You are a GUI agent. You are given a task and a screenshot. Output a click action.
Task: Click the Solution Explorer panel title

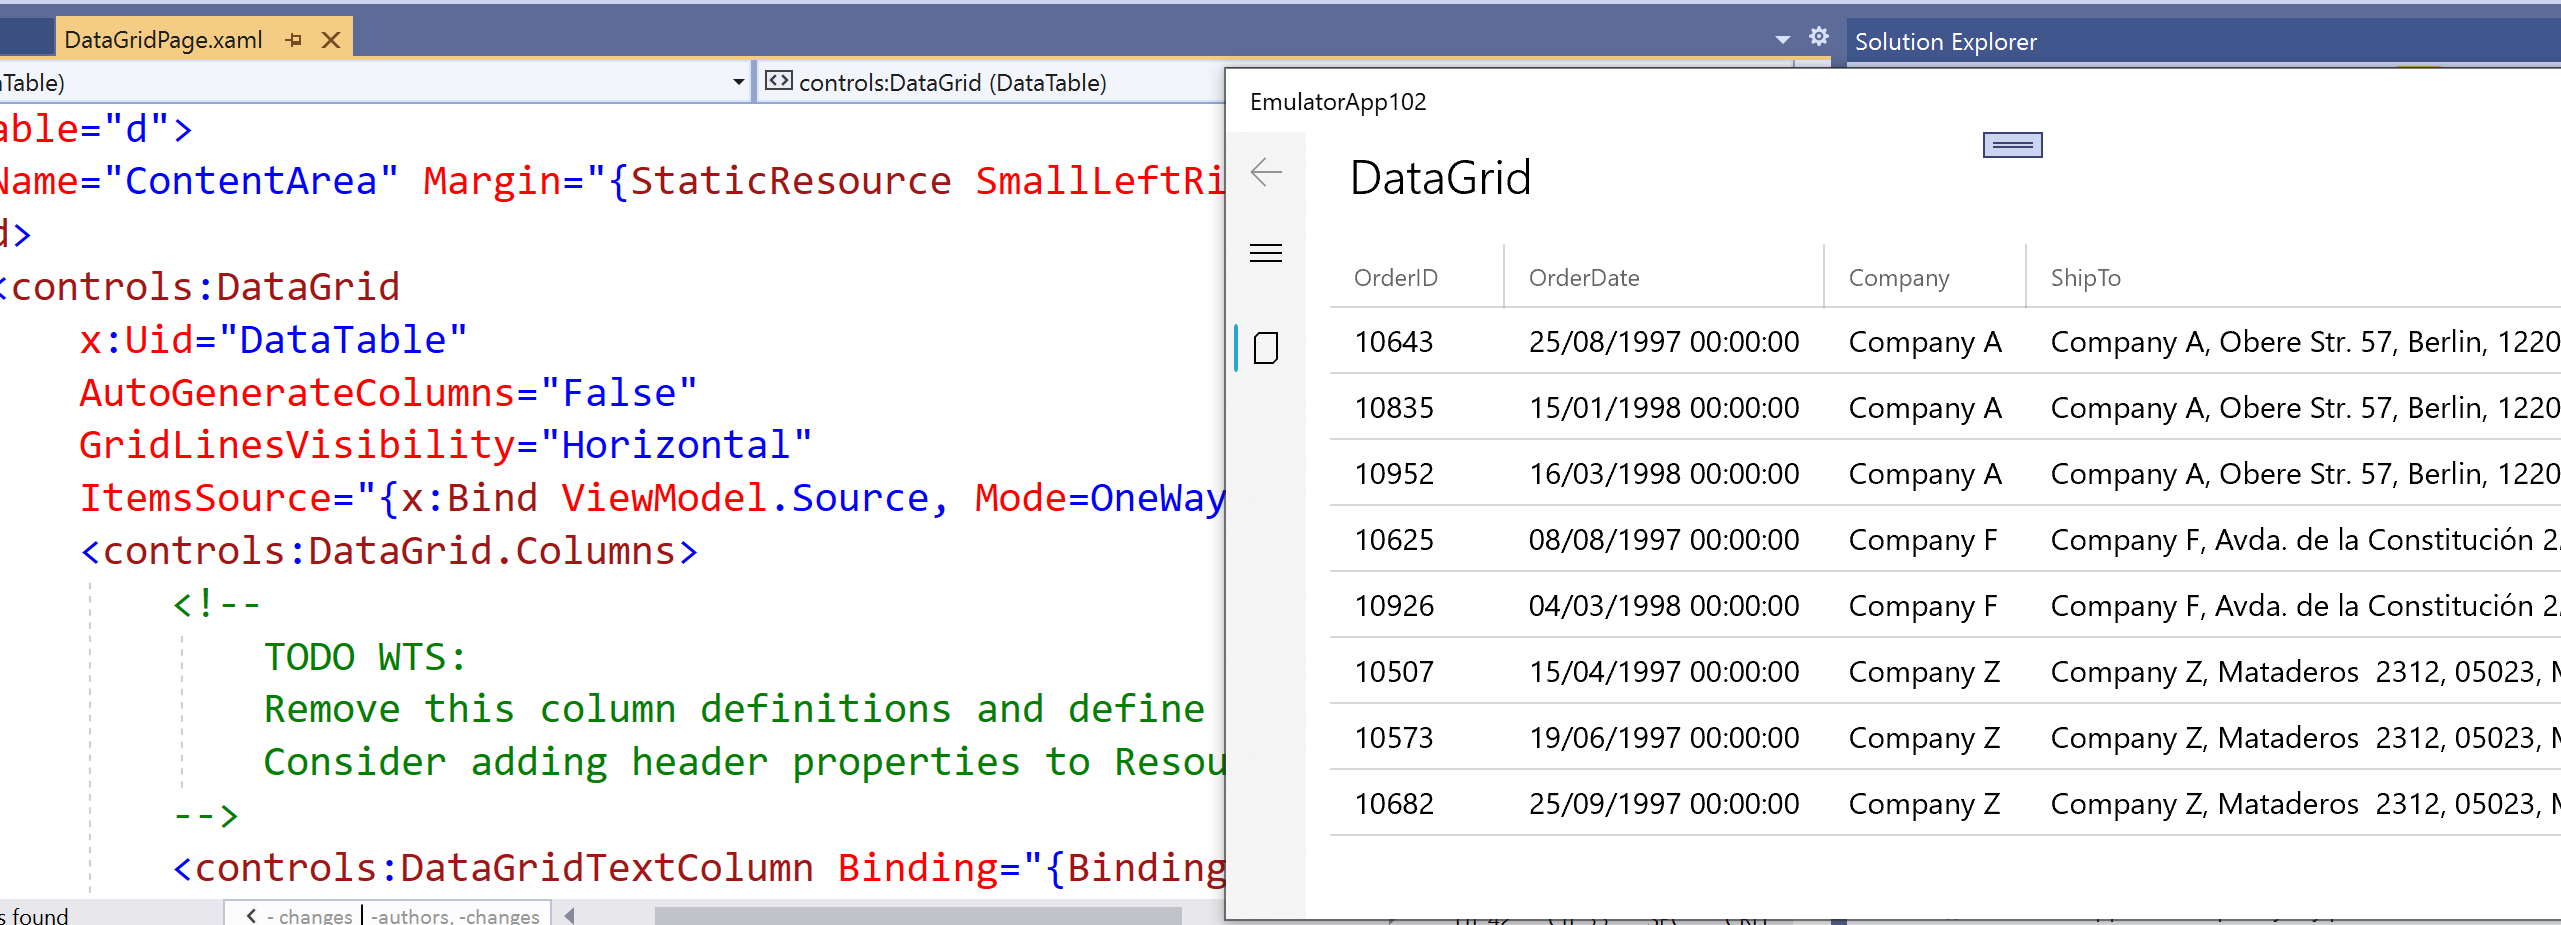click(1944, 41)
